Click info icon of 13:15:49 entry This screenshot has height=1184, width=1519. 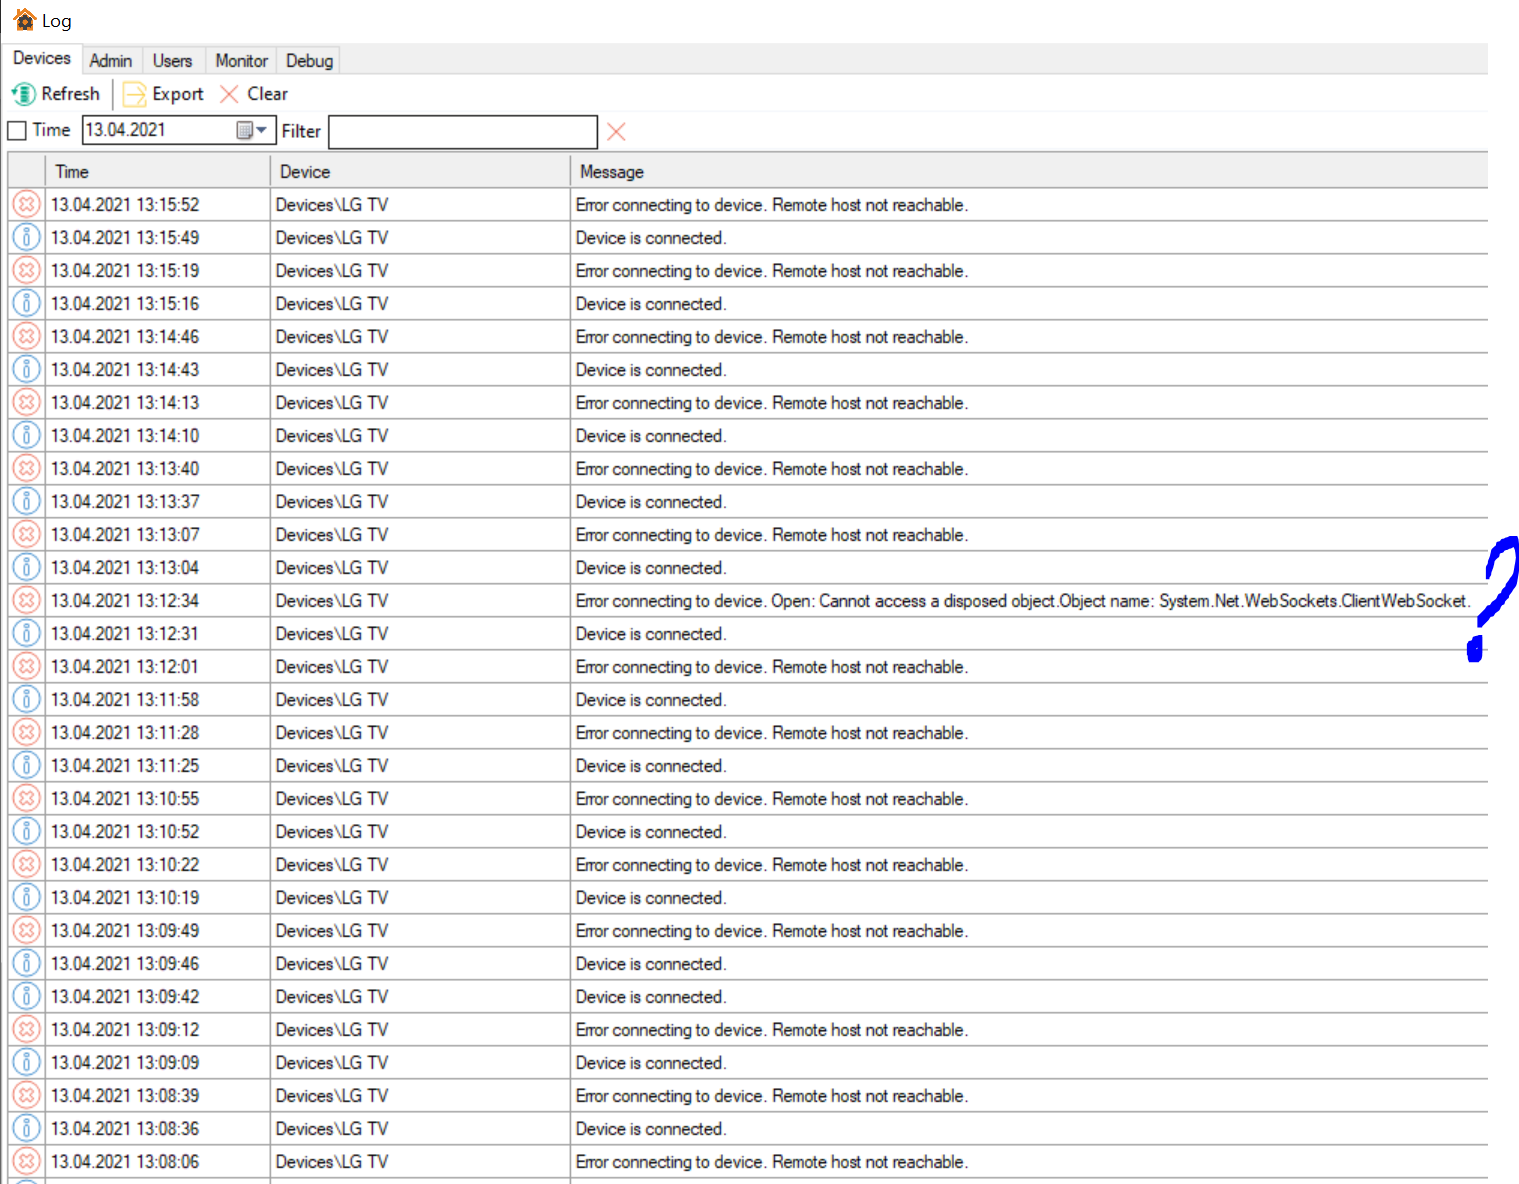[27, 238]
